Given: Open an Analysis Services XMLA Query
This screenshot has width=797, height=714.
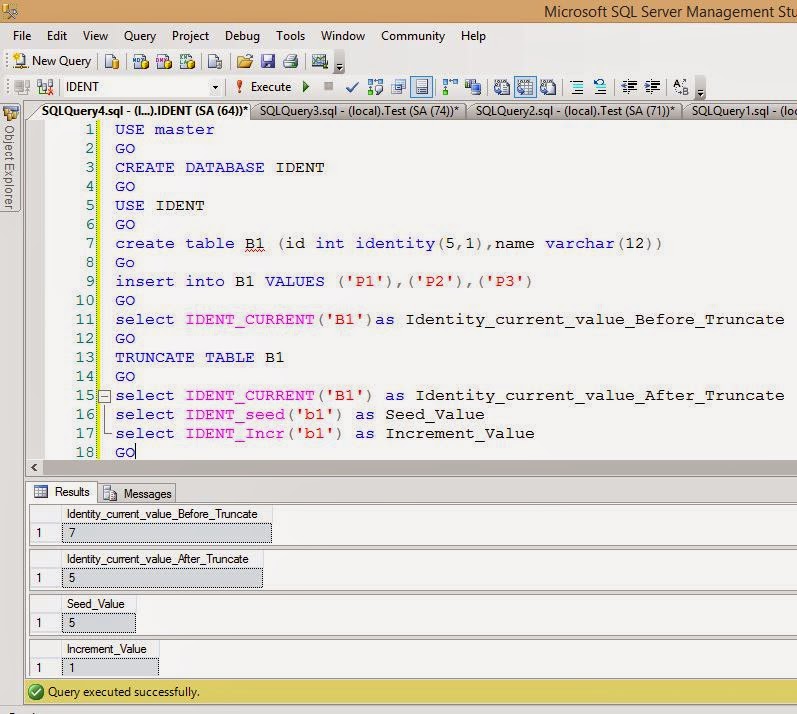Looking at the screenshot, I should point(187,61).
